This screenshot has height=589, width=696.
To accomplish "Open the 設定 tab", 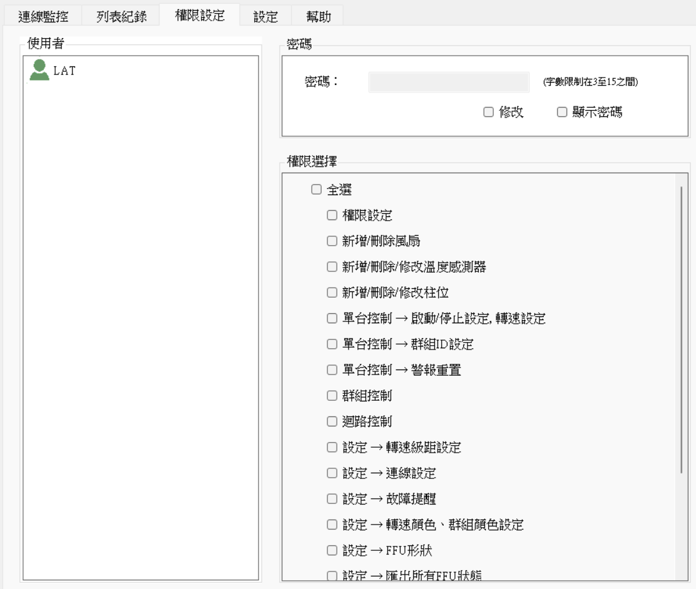I will coord(265,16).
